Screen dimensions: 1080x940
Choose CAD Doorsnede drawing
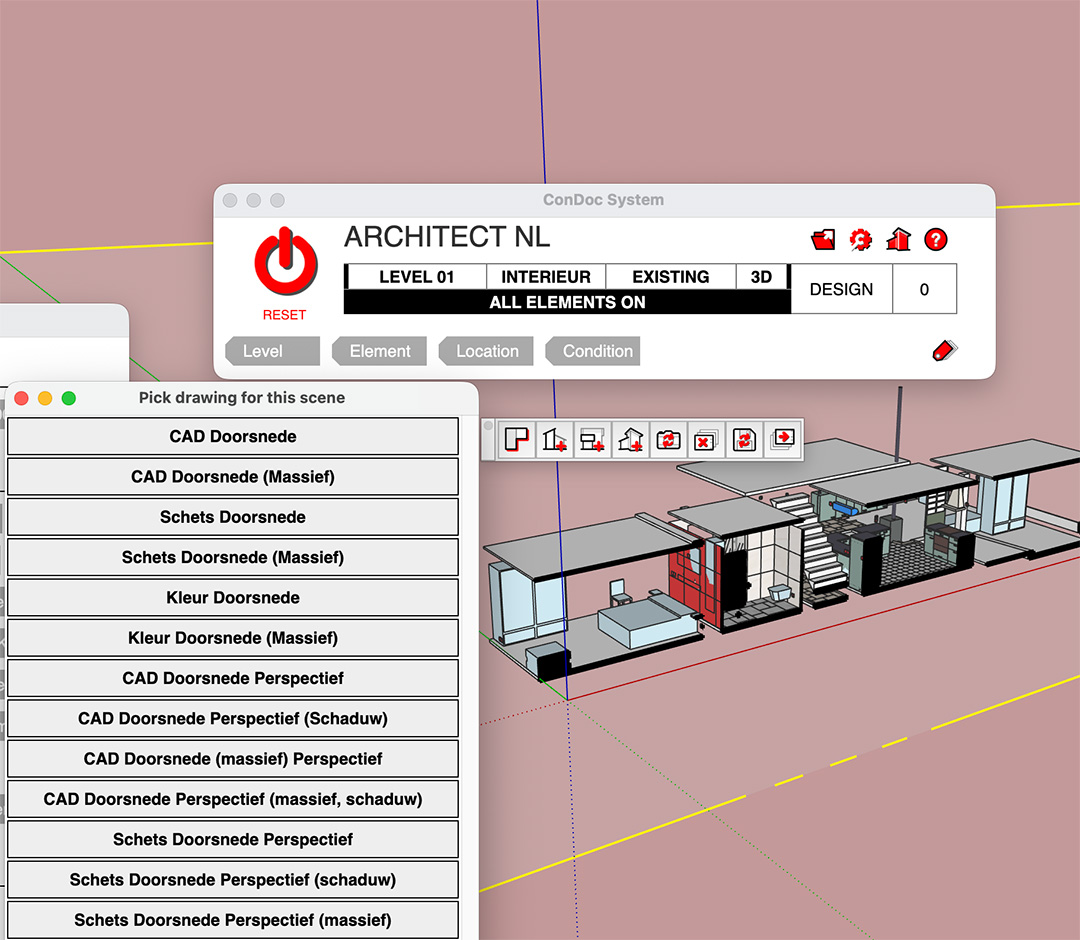233,437
